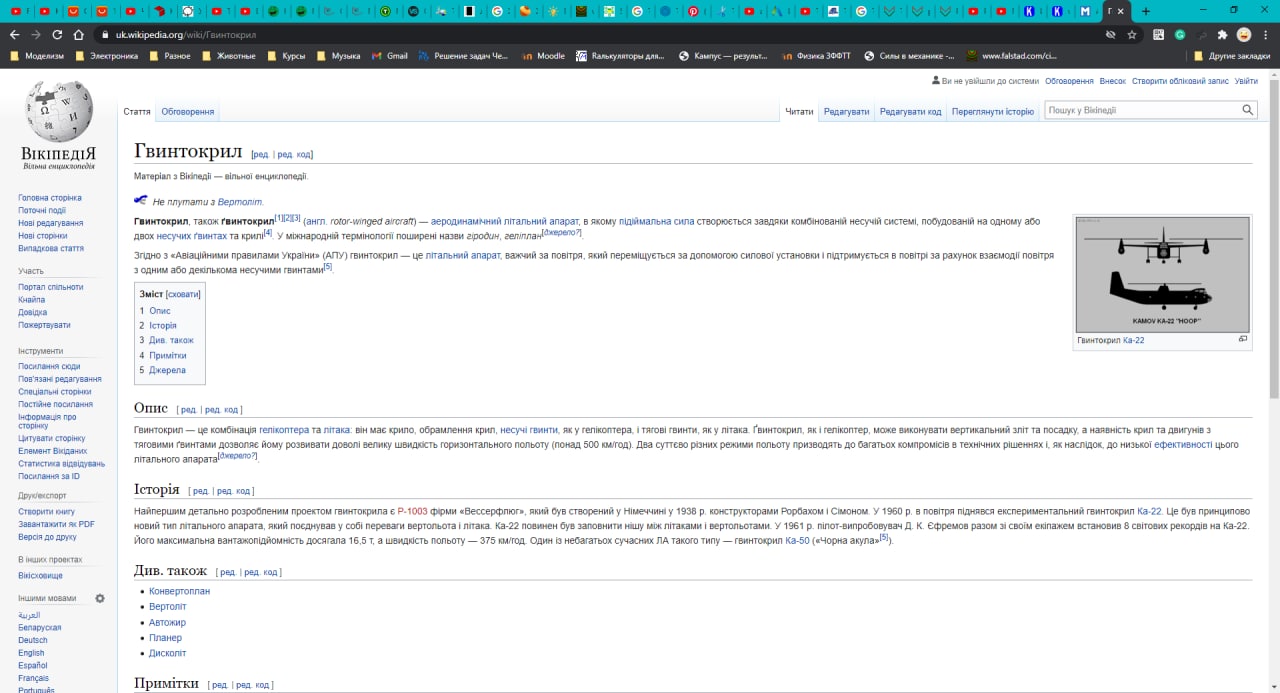Enlarge the Ka-22 image via the expand icon
1280x693 pixels.
(x=1243, y=339)
